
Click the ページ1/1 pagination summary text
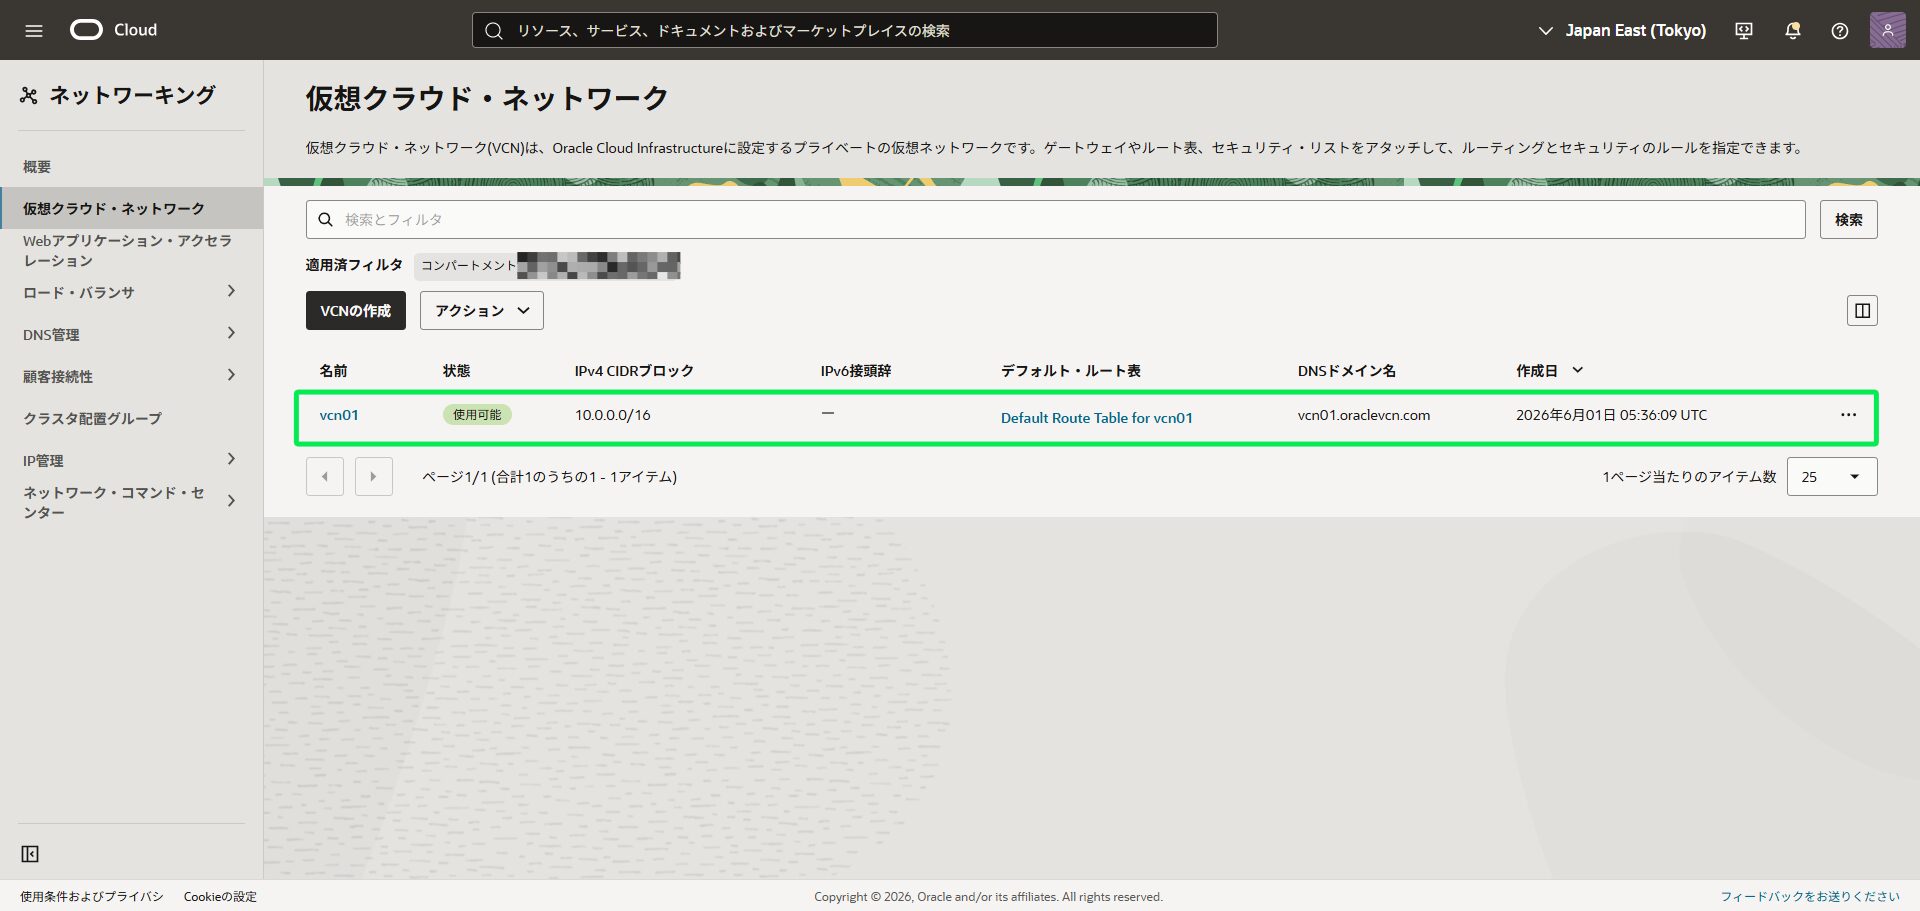(x=550, y=477)
